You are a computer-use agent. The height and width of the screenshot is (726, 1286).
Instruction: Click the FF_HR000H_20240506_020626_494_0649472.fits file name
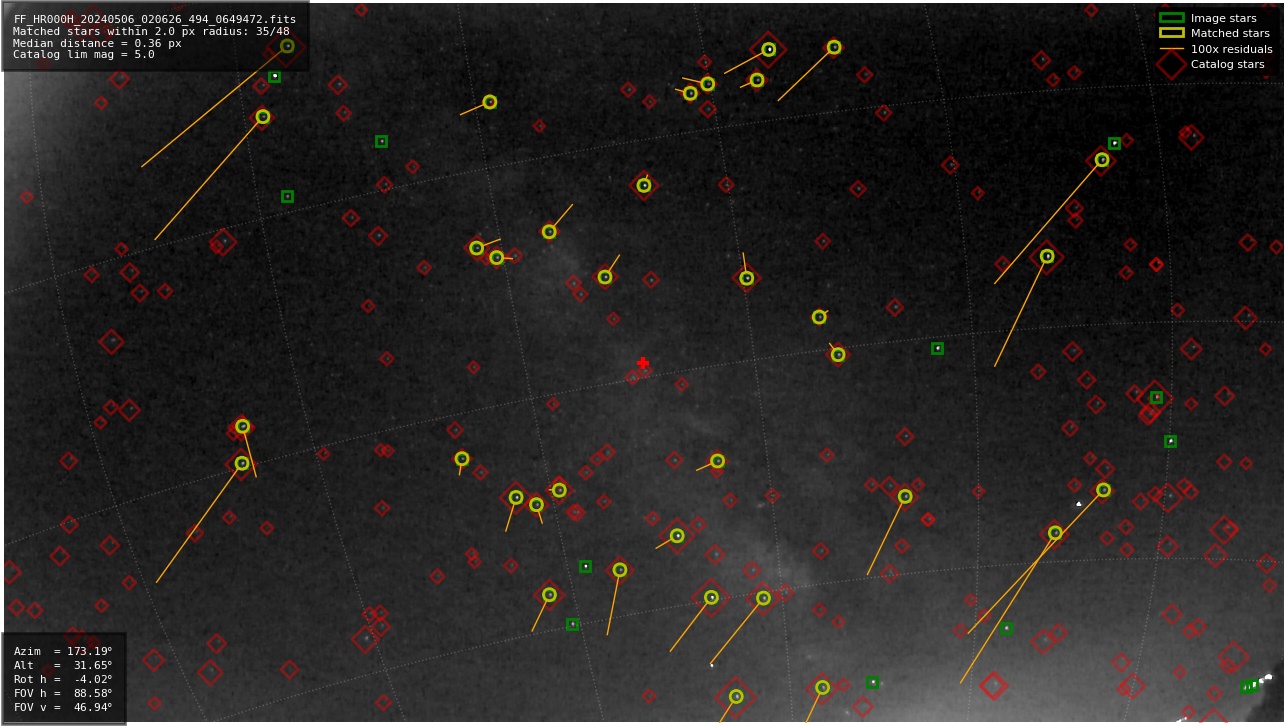(155, 19)
